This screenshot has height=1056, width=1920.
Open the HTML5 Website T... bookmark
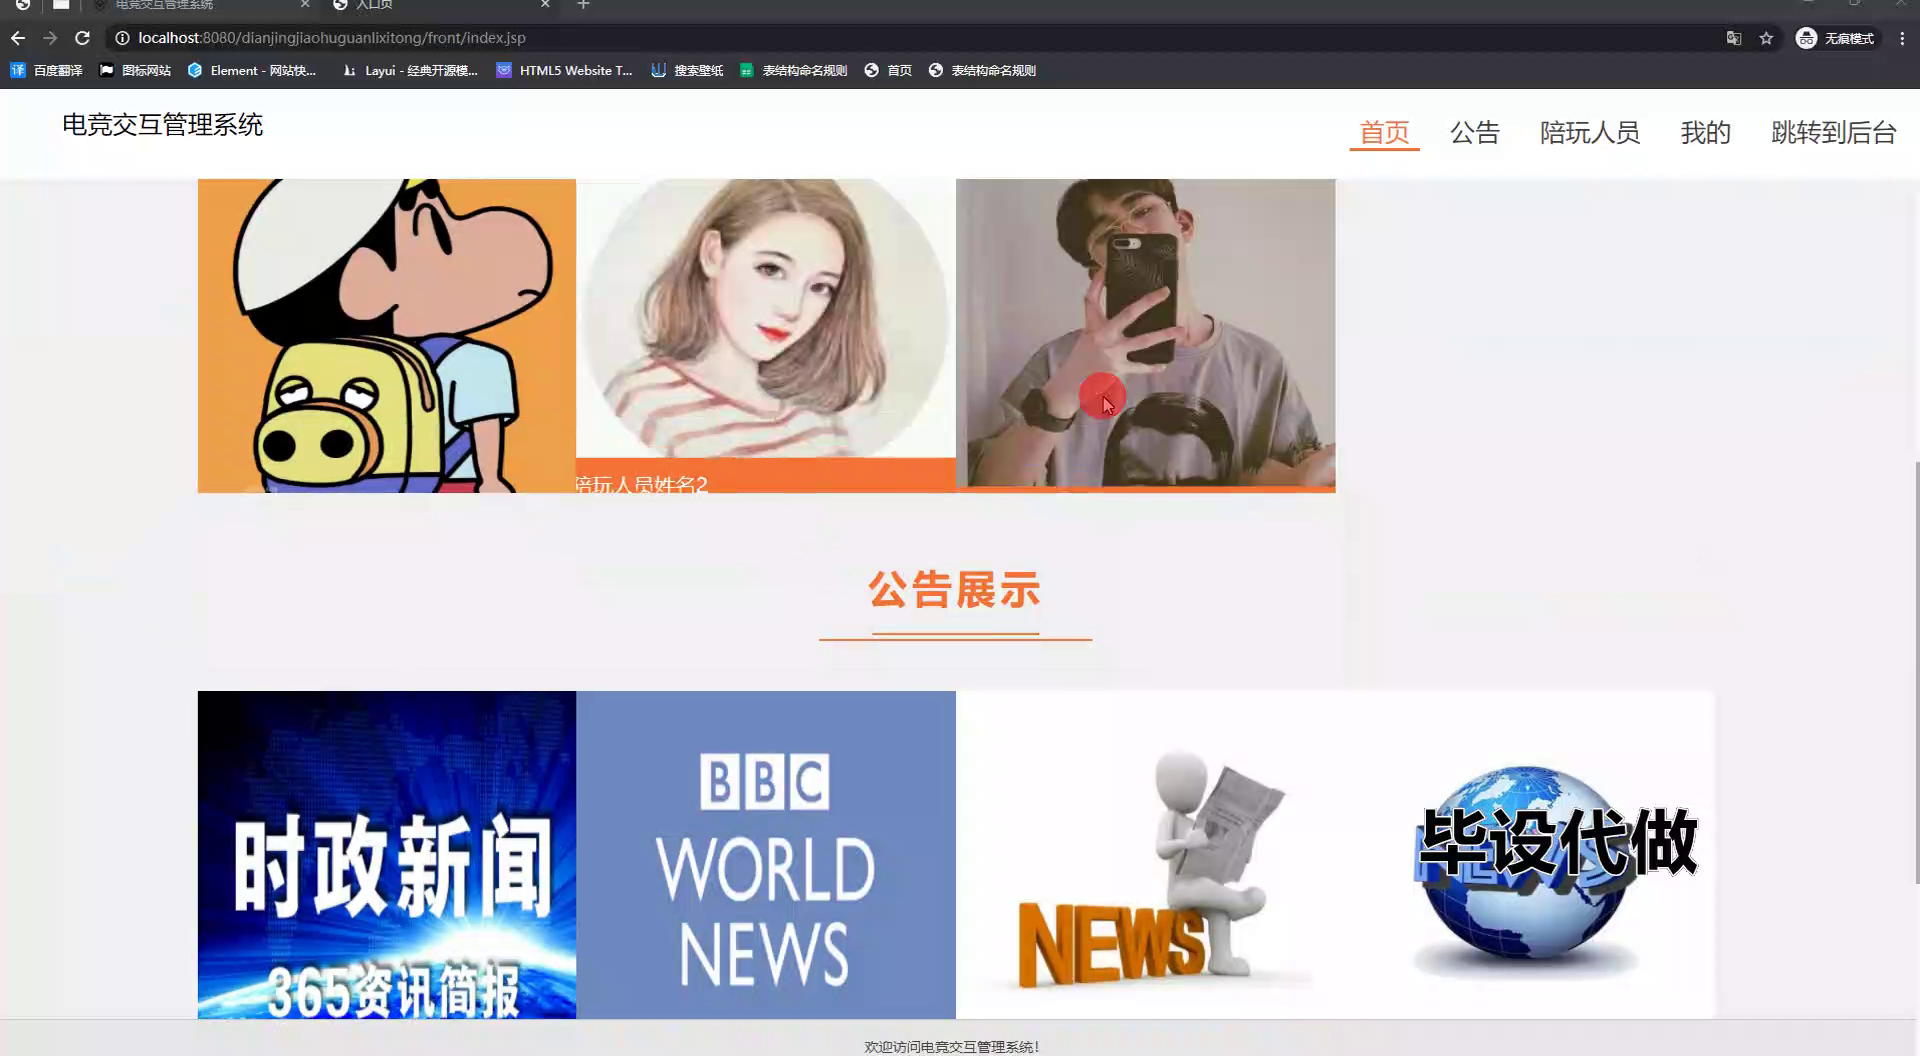pos(565,70)
